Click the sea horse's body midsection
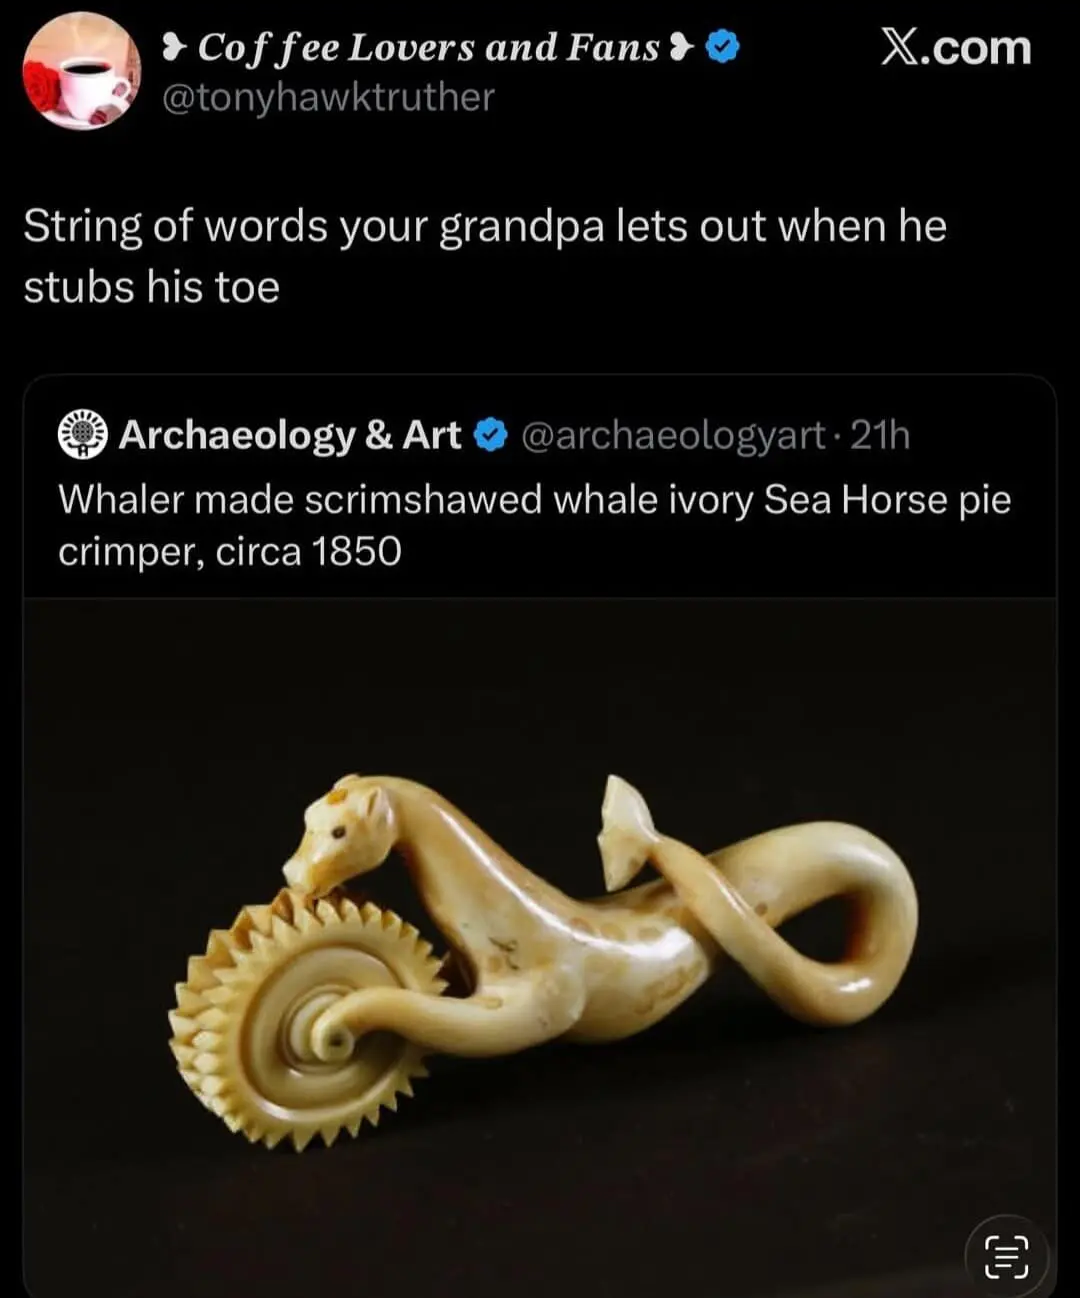The width and height of the screenshot is (1080, 1298). [560, 960]
